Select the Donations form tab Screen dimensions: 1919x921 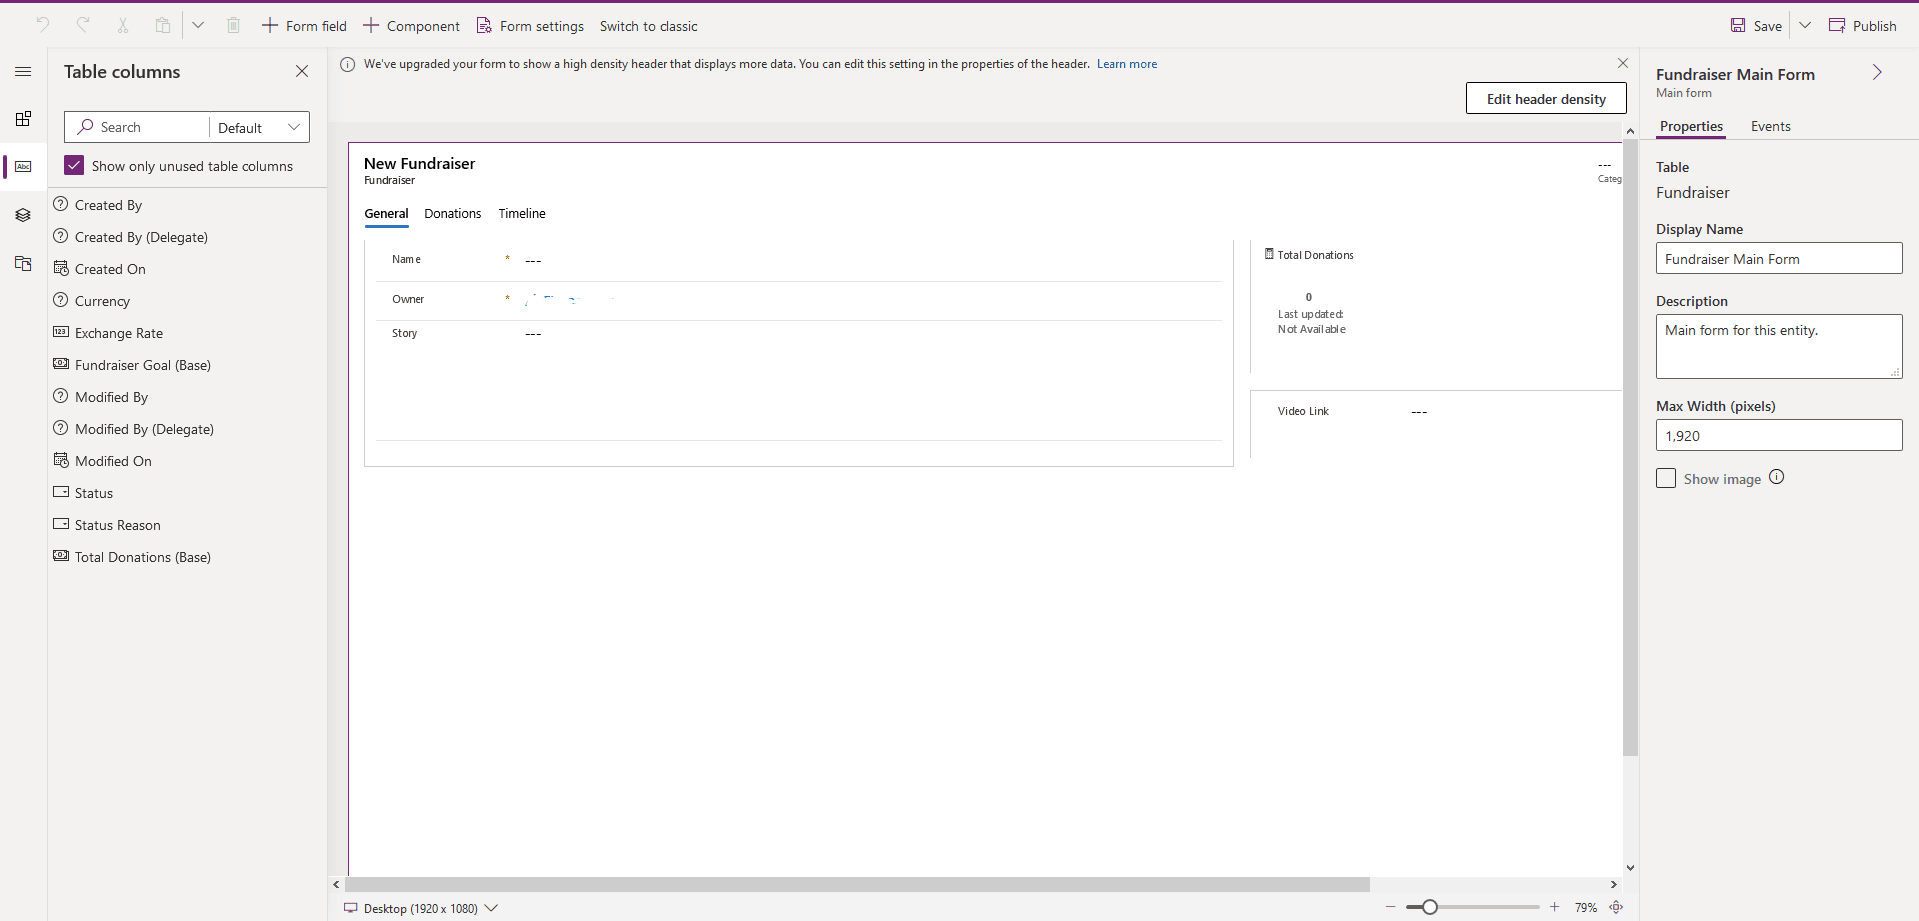[x=452, y=213]
